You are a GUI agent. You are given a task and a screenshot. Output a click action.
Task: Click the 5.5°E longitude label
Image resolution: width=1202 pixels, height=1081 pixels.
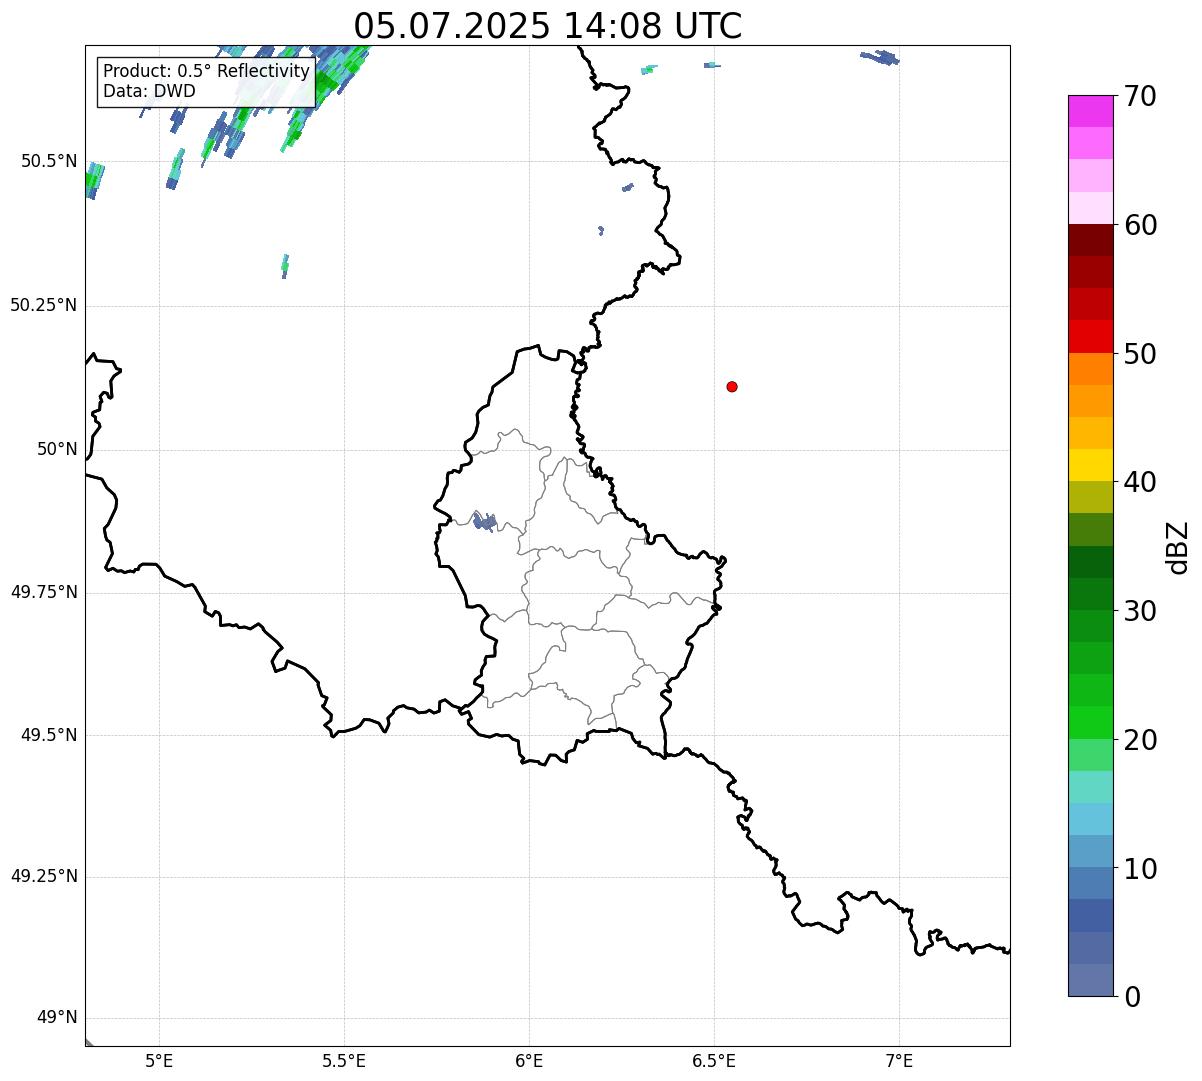pyautogui.click(x=344, y=1060)
